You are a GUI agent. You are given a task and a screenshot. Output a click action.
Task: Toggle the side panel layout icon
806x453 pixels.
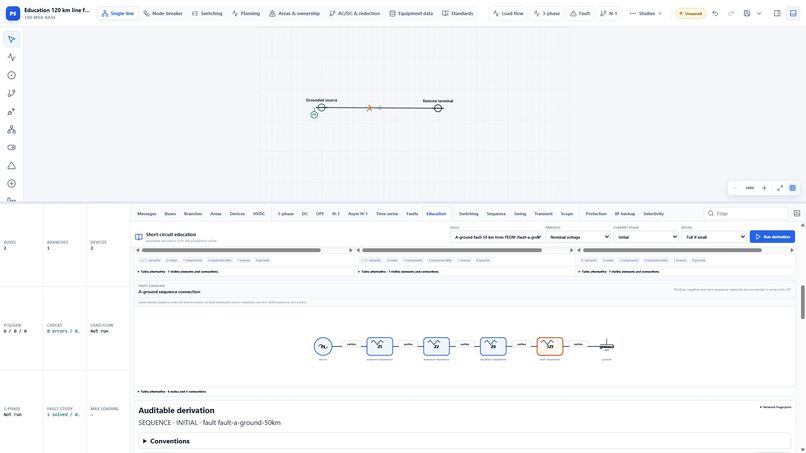777,13
